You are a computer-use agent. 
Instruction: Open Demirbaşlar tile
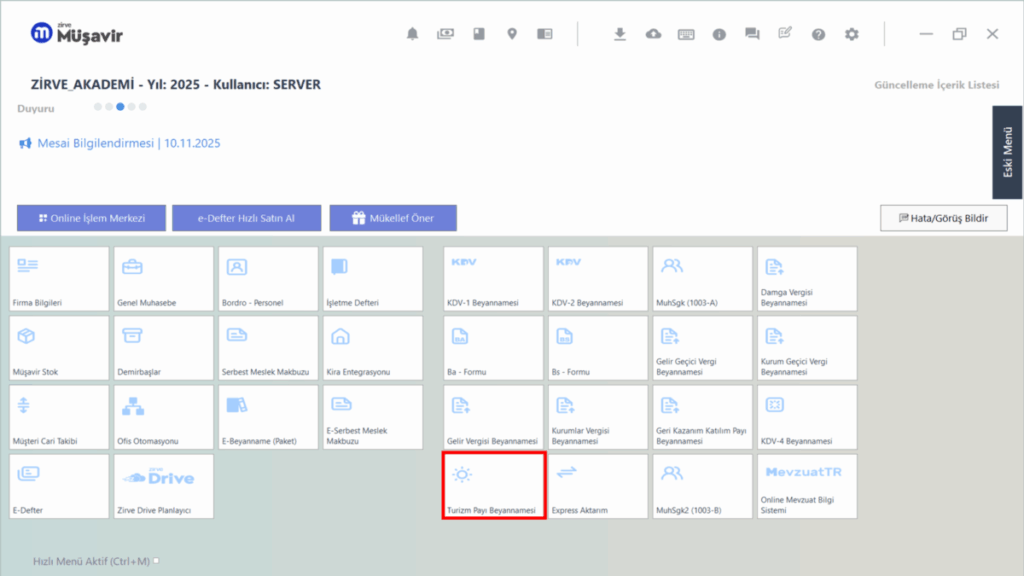click(163, 348)
